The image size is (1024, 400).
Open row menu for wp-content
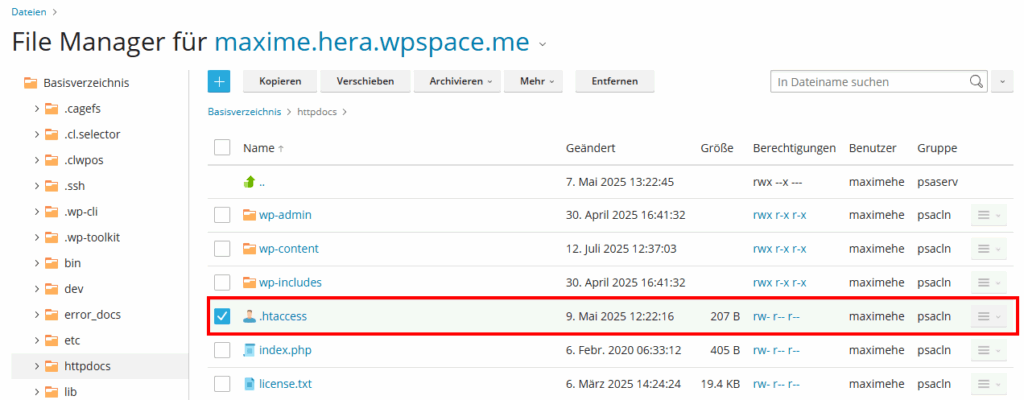click(x=988, y=248)
